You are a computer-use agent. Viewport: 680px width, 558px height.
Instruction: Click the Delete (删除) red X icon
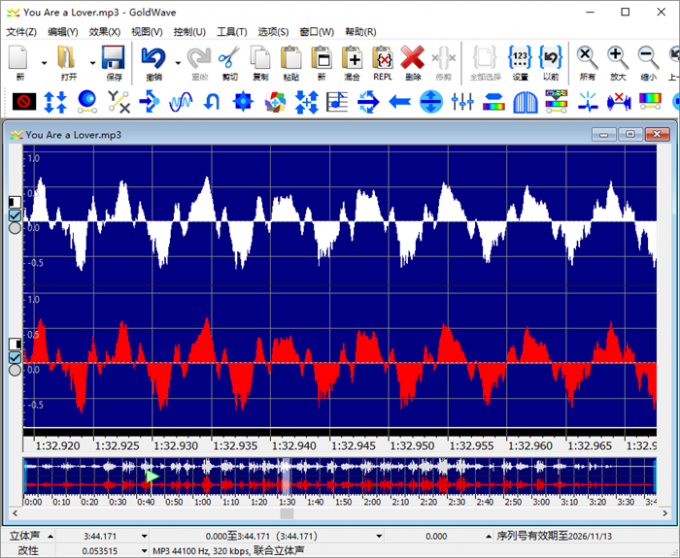tap(412, 58)
